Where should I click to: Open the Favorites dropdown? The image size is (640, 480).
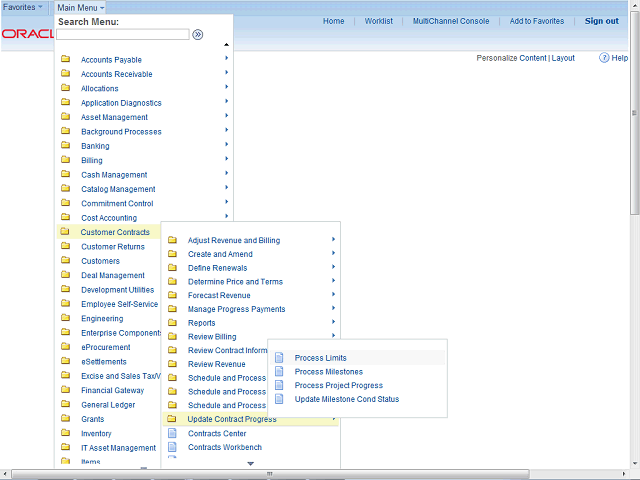[22, 7]
